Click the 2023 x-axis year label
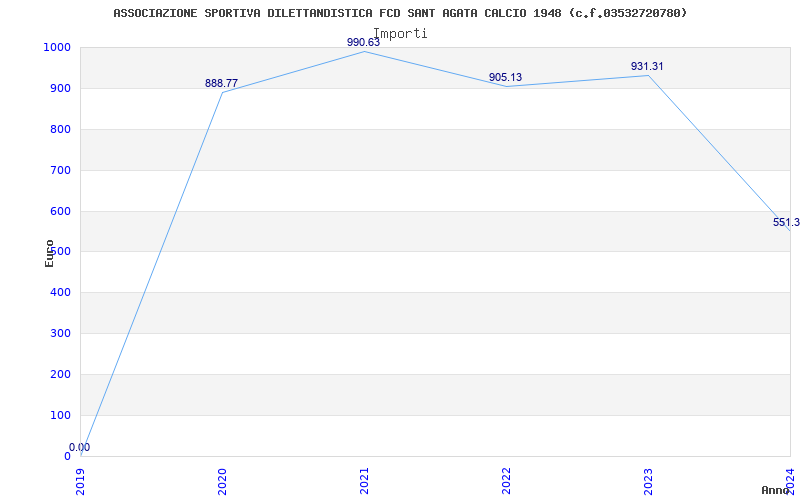The width and height of the screenshot is (800, 500). 647,482
